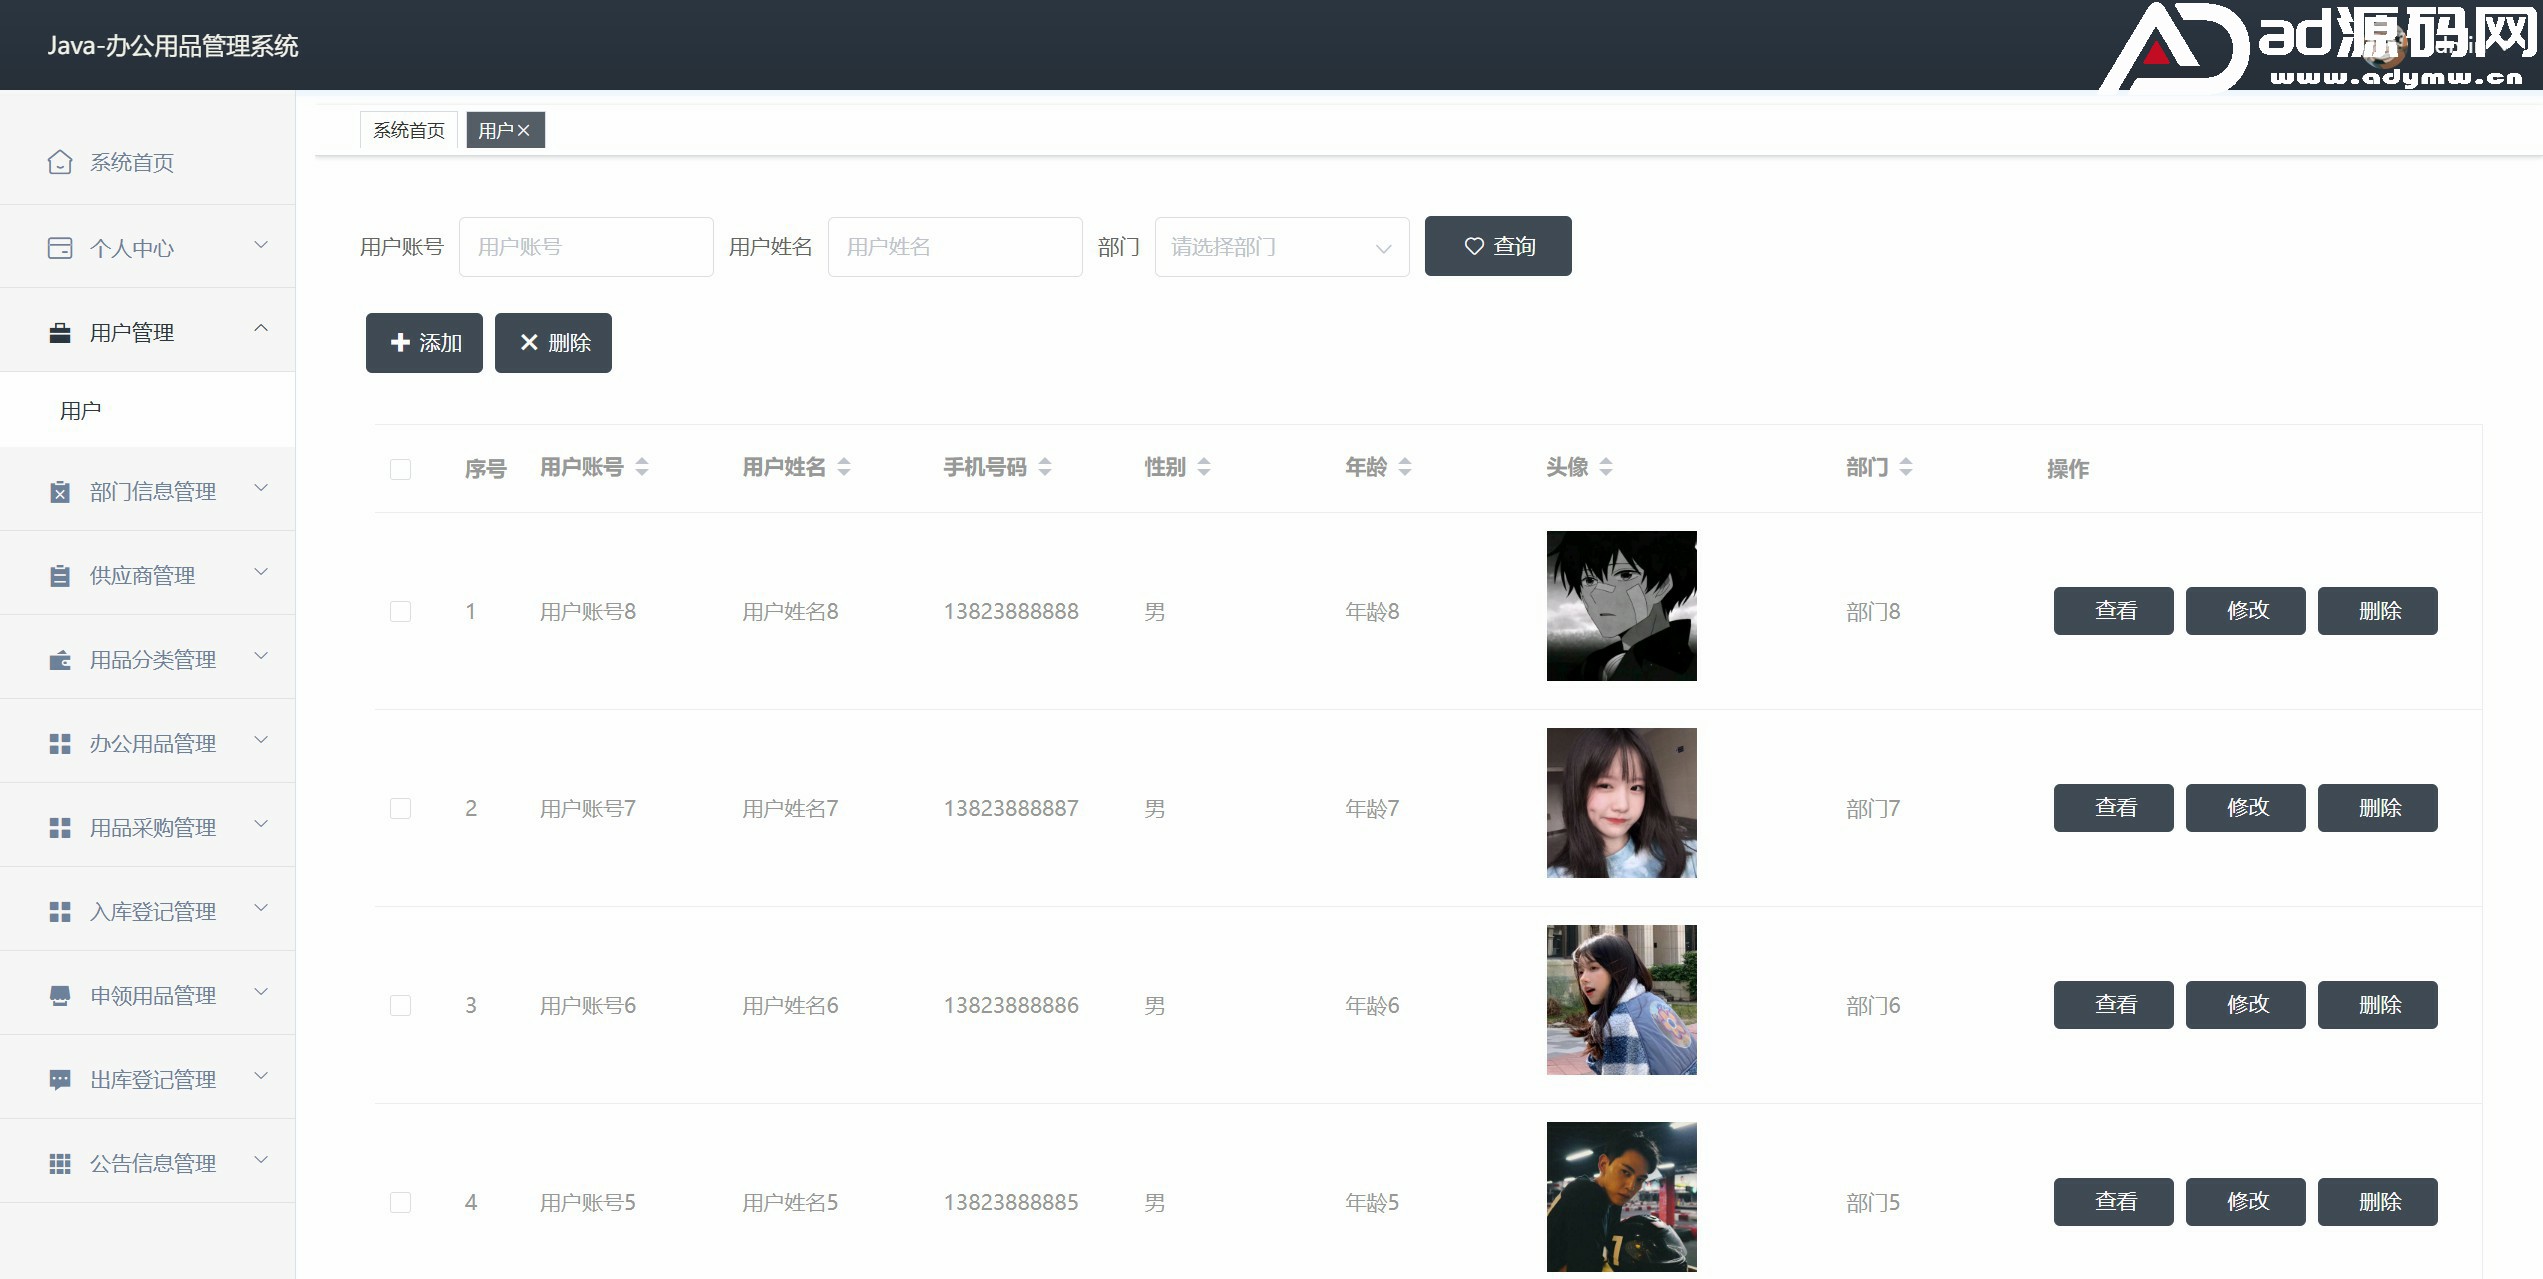This screenshot has width=2543, height=1279.
Task: Select 用户 submenu item in sidebar
Action: 81,411
